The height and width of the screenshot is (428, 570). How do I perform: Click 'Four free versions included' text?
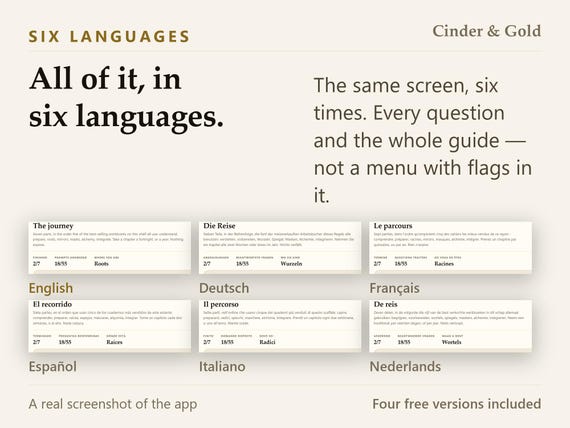(457, 404)
